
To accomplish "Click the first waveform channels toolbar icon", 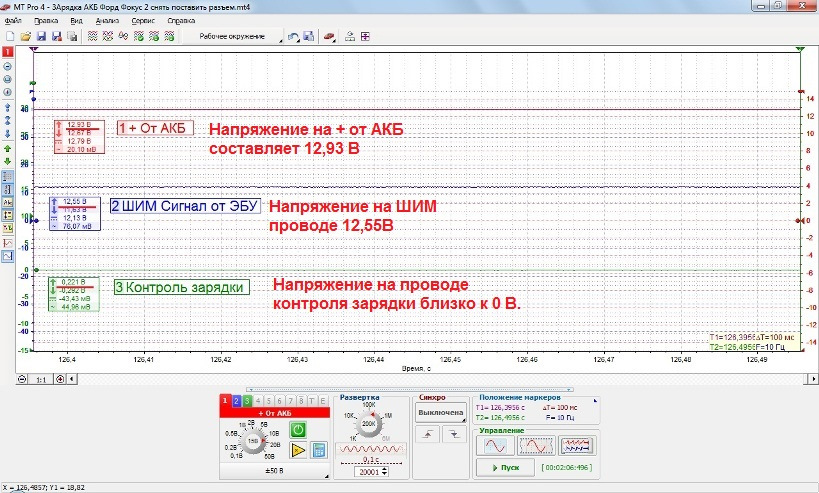I will click(92, 36).
